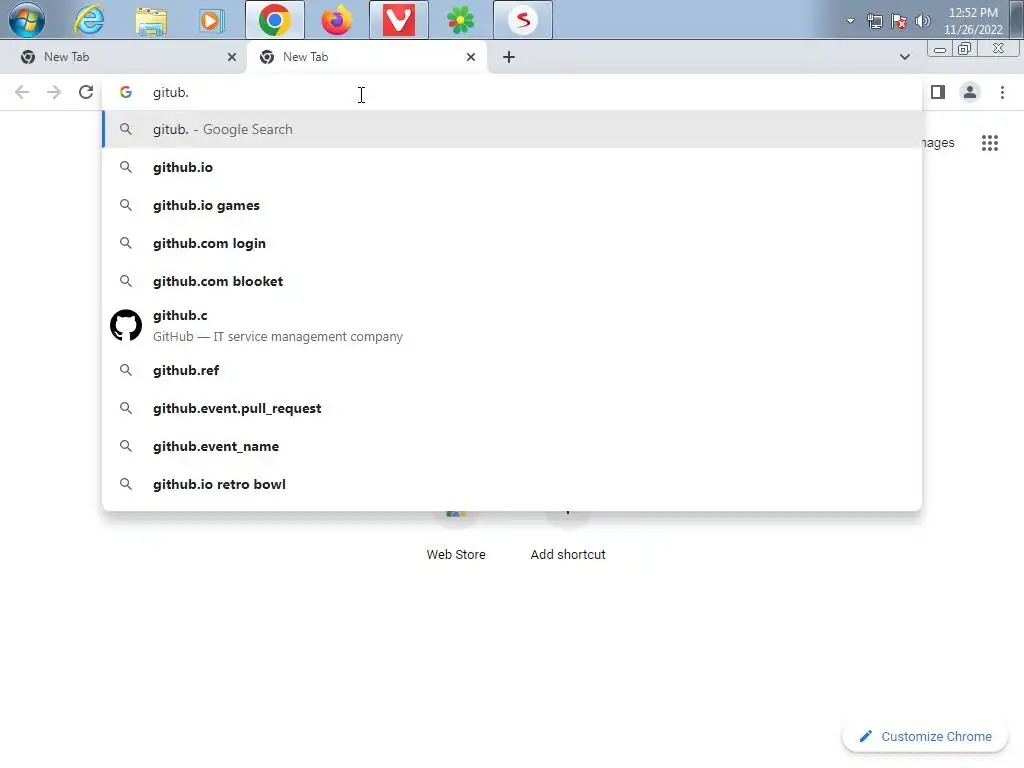Go forward to the next page
Viewport: 1024px width, 768px height.
coord(54,92)
